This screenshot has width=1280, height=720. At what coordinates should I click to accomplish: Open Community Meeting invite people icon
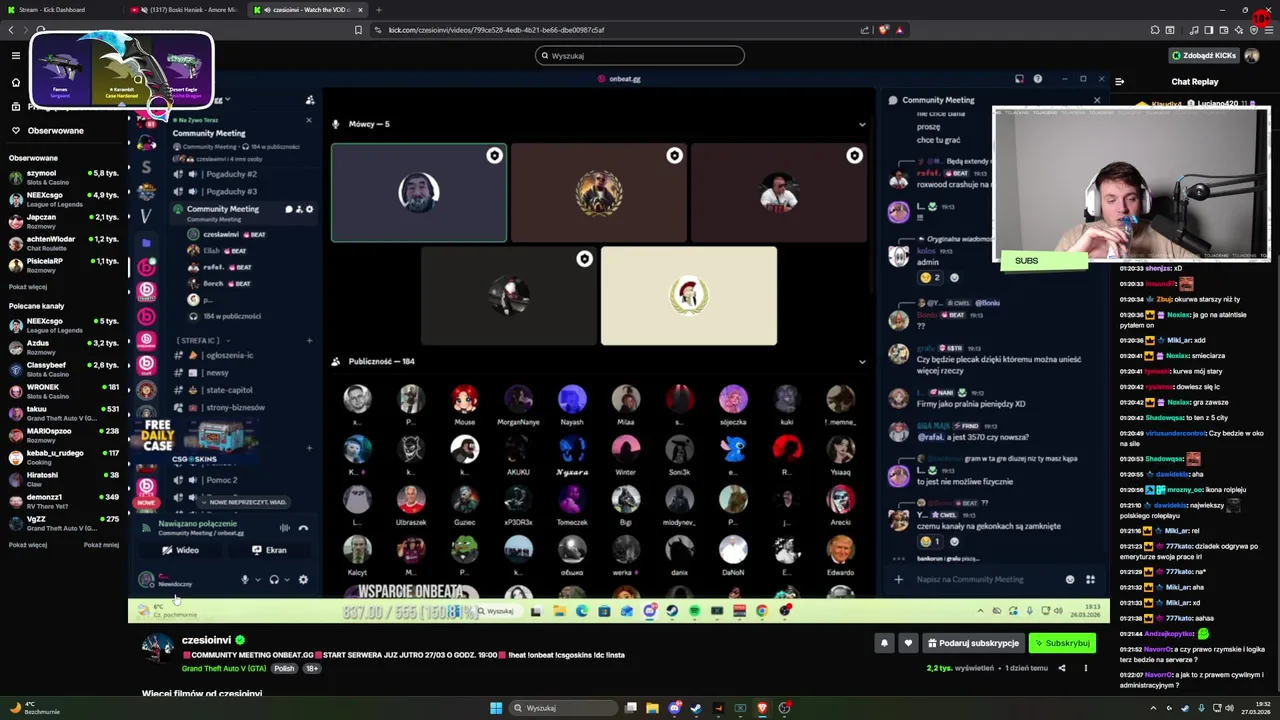(299, 209)
